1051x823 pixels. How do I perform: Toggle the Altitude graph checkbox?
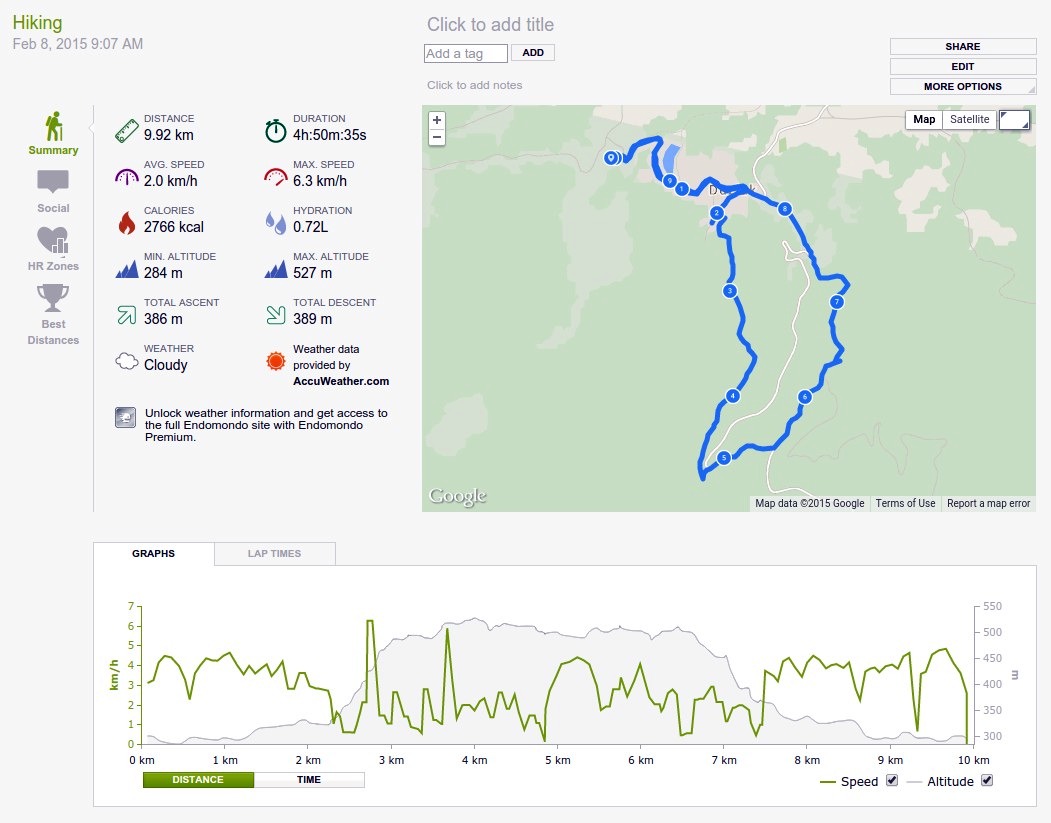click(987, 780)
